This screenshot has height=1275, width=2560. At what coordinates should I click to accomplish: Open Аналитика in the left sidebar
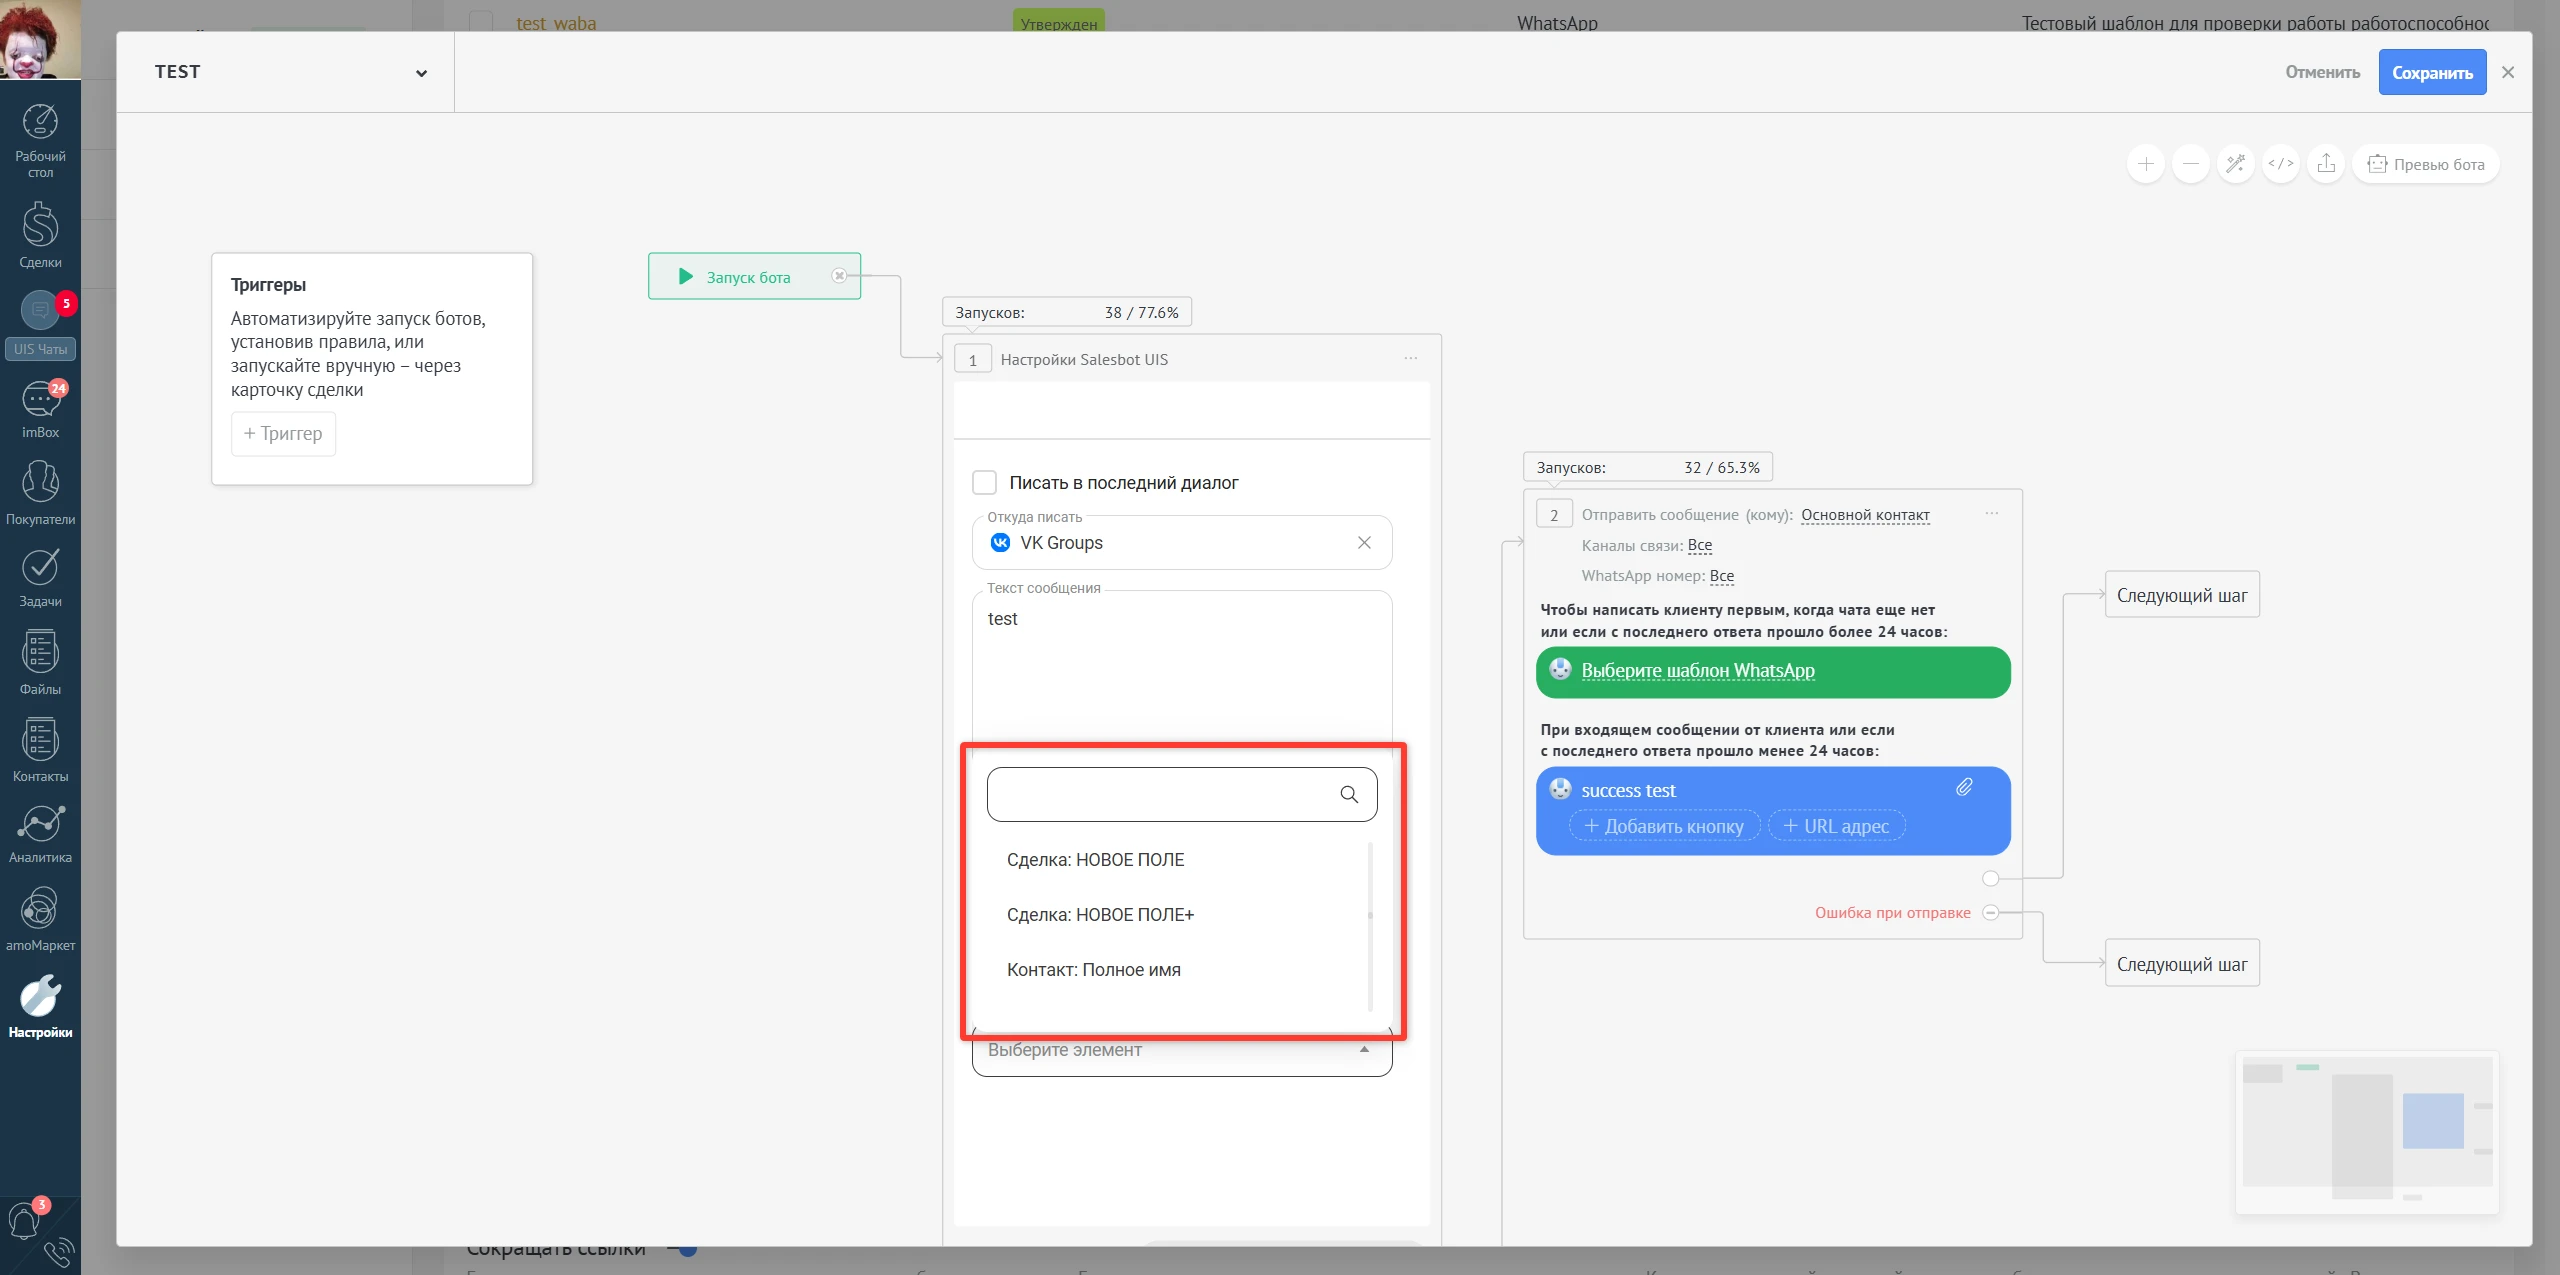40,834
